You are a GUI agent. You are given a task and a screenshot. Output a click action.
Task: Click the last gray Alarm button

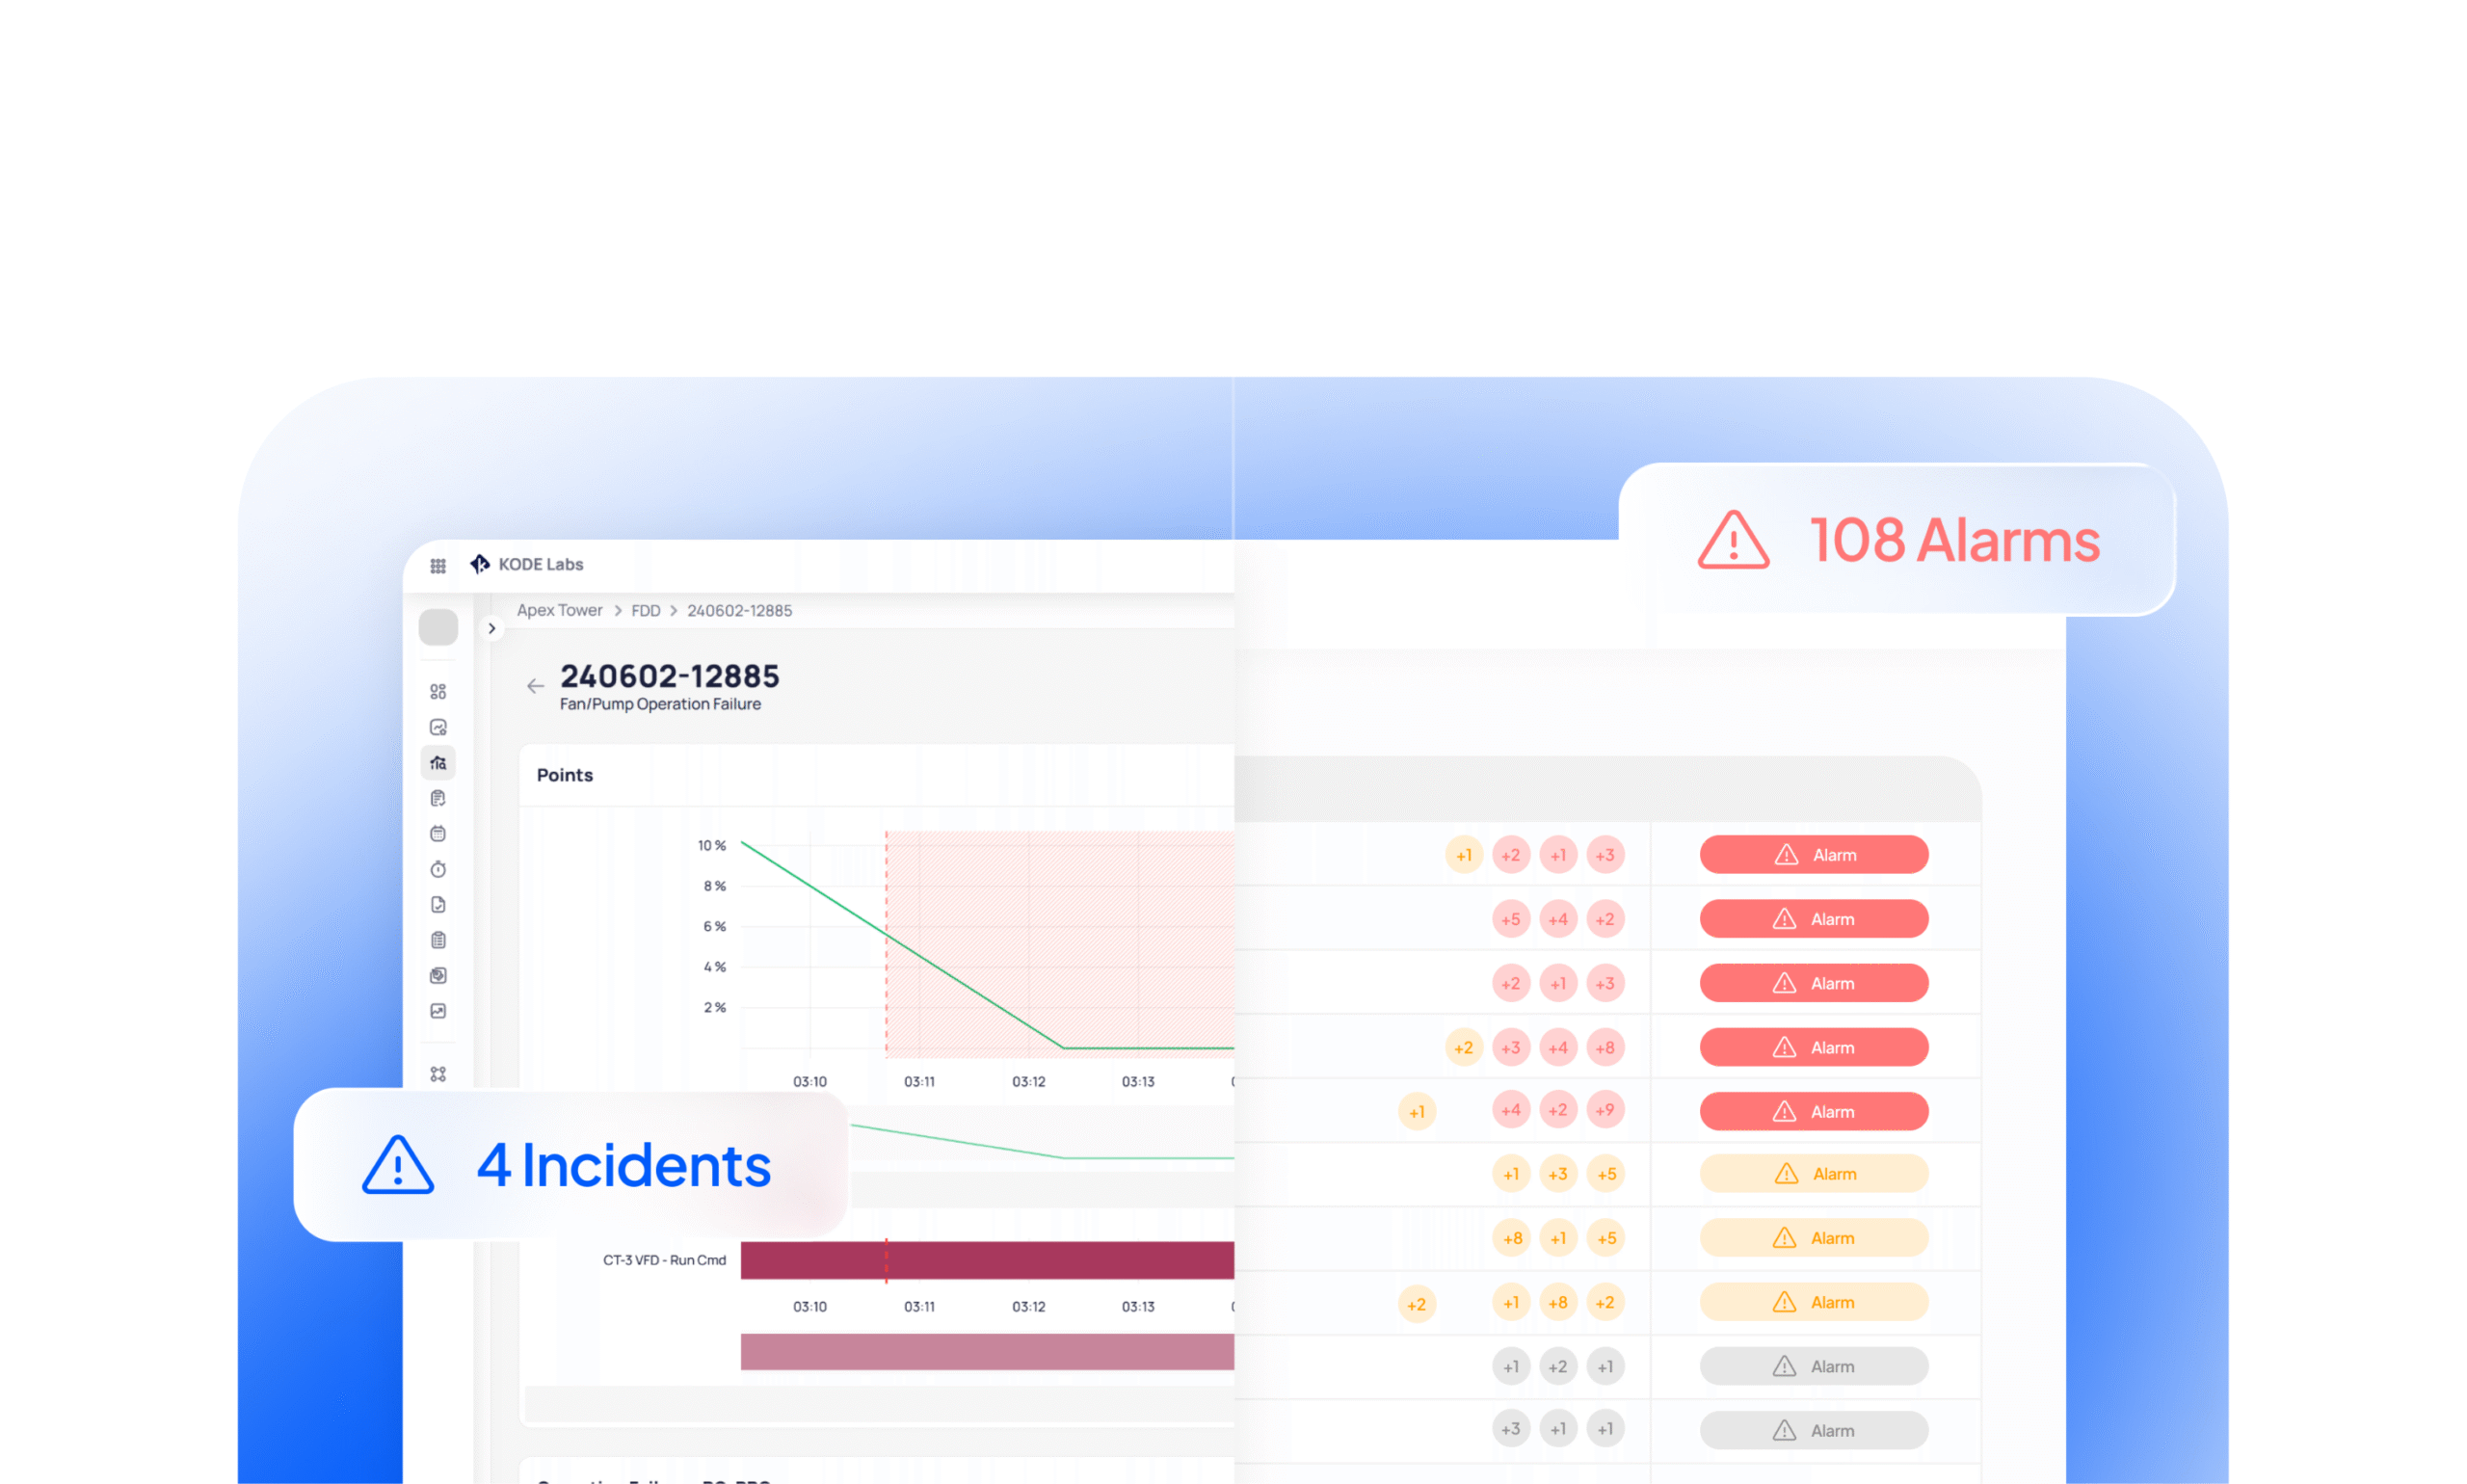[x=1813, y=1430]
